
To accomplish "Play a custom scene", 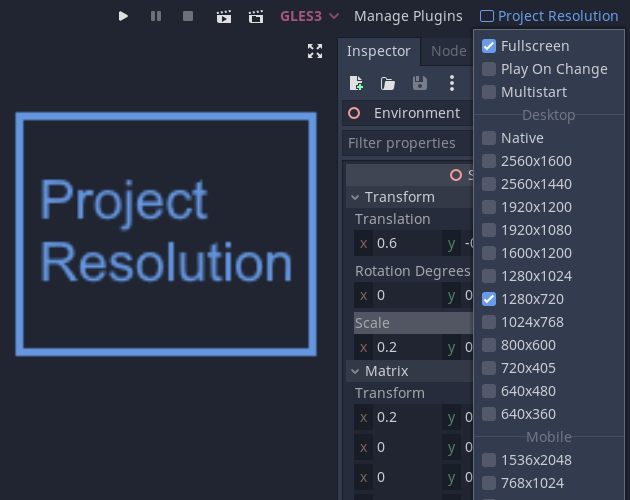I will click(256, 16).
